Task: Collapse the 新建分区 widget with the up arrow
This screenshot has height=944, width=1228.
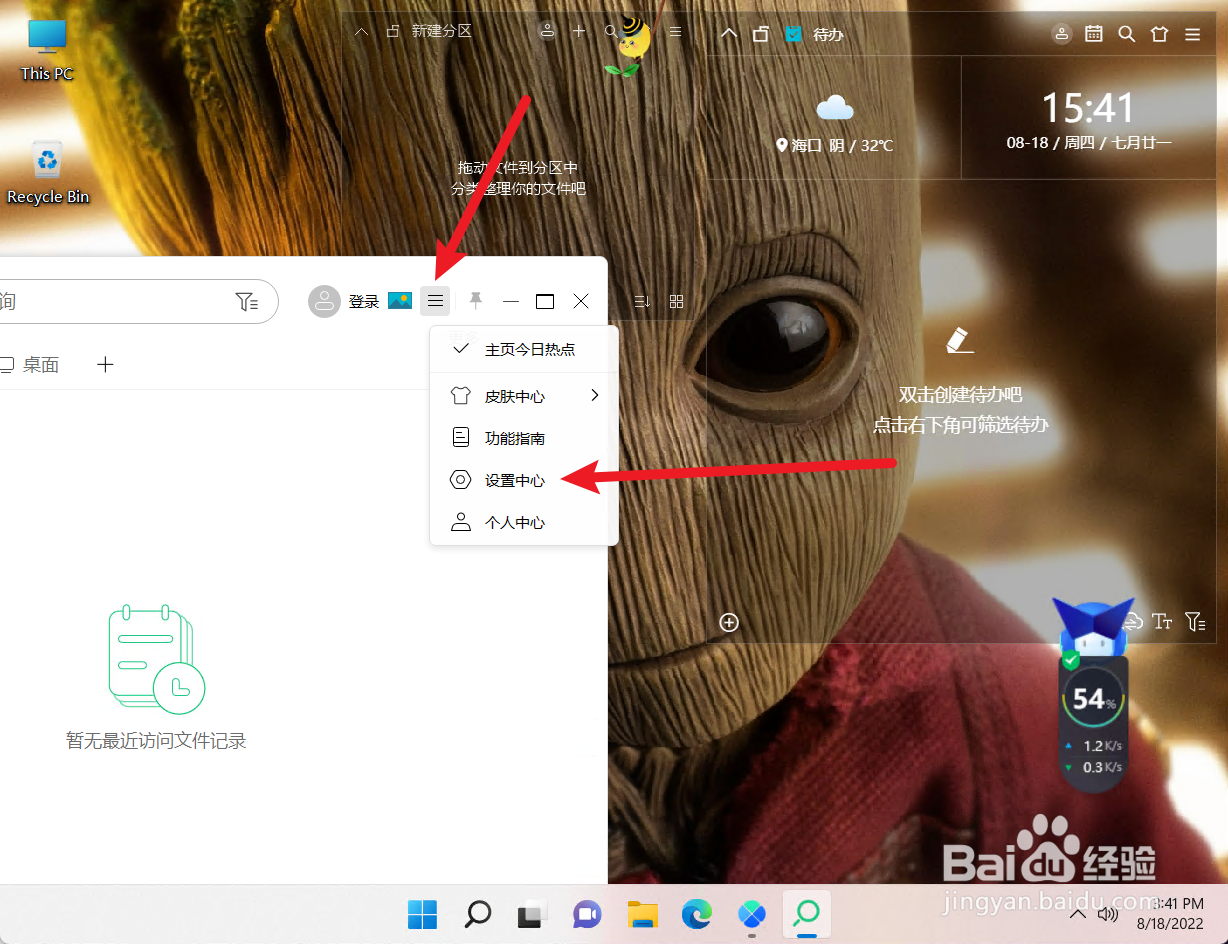Action: pyautogui.click(x=362, y=32)
